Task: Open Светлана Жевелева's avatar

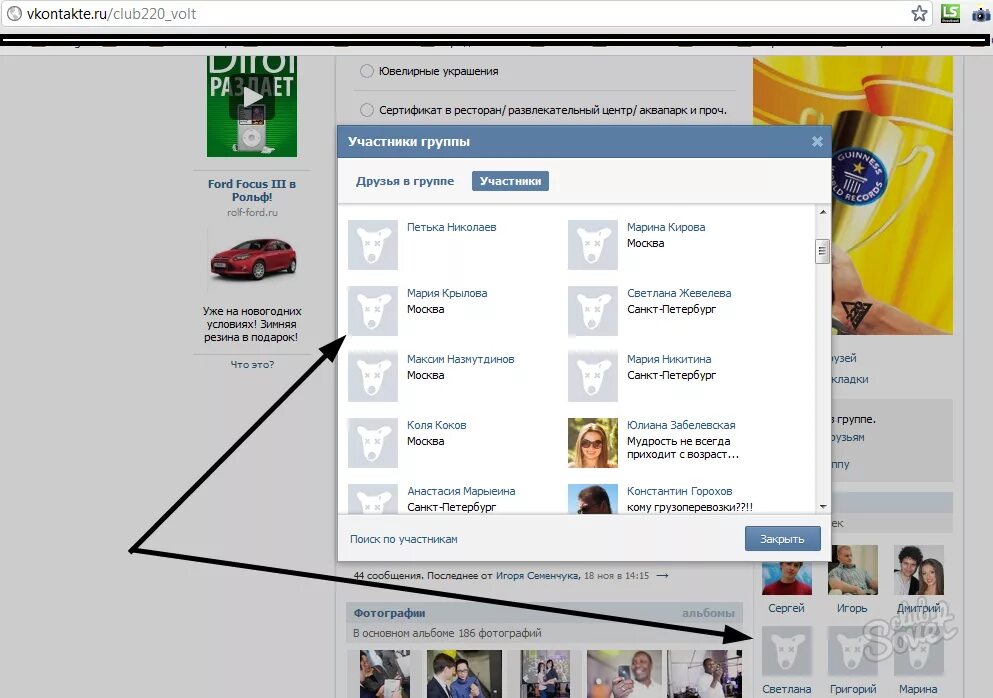Action: tap(593, 310)
